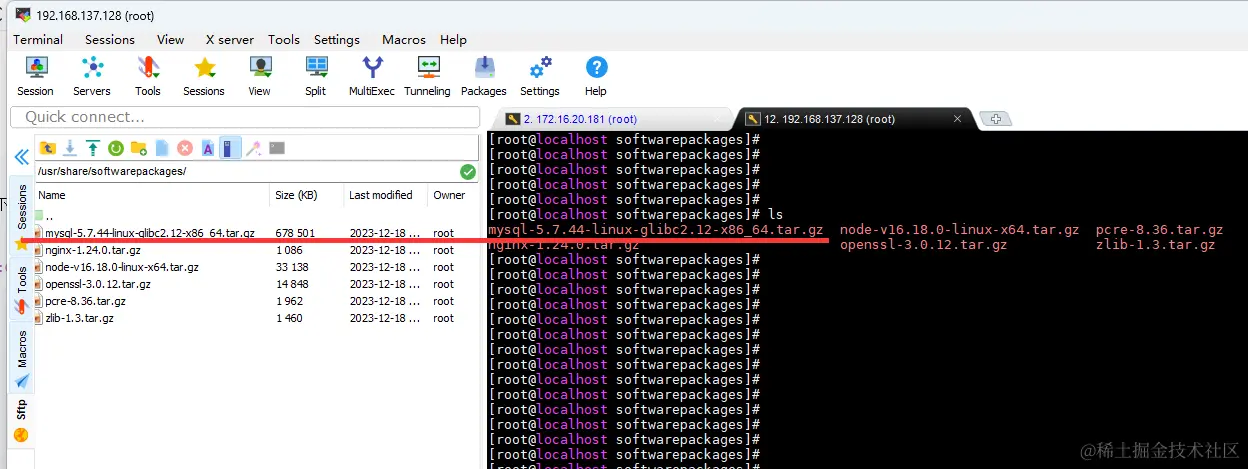Select openssl-3.0.12.tar.gz in file list

coord(97,284)
